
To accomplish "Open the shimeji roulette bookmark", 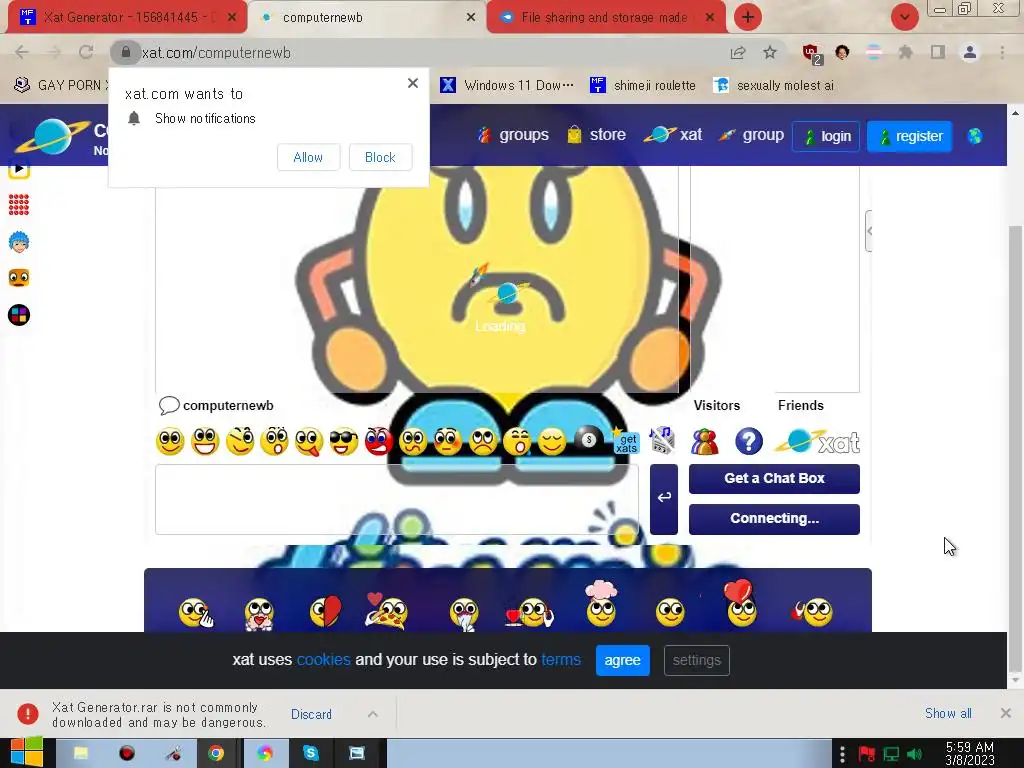I will coord(643,86).
